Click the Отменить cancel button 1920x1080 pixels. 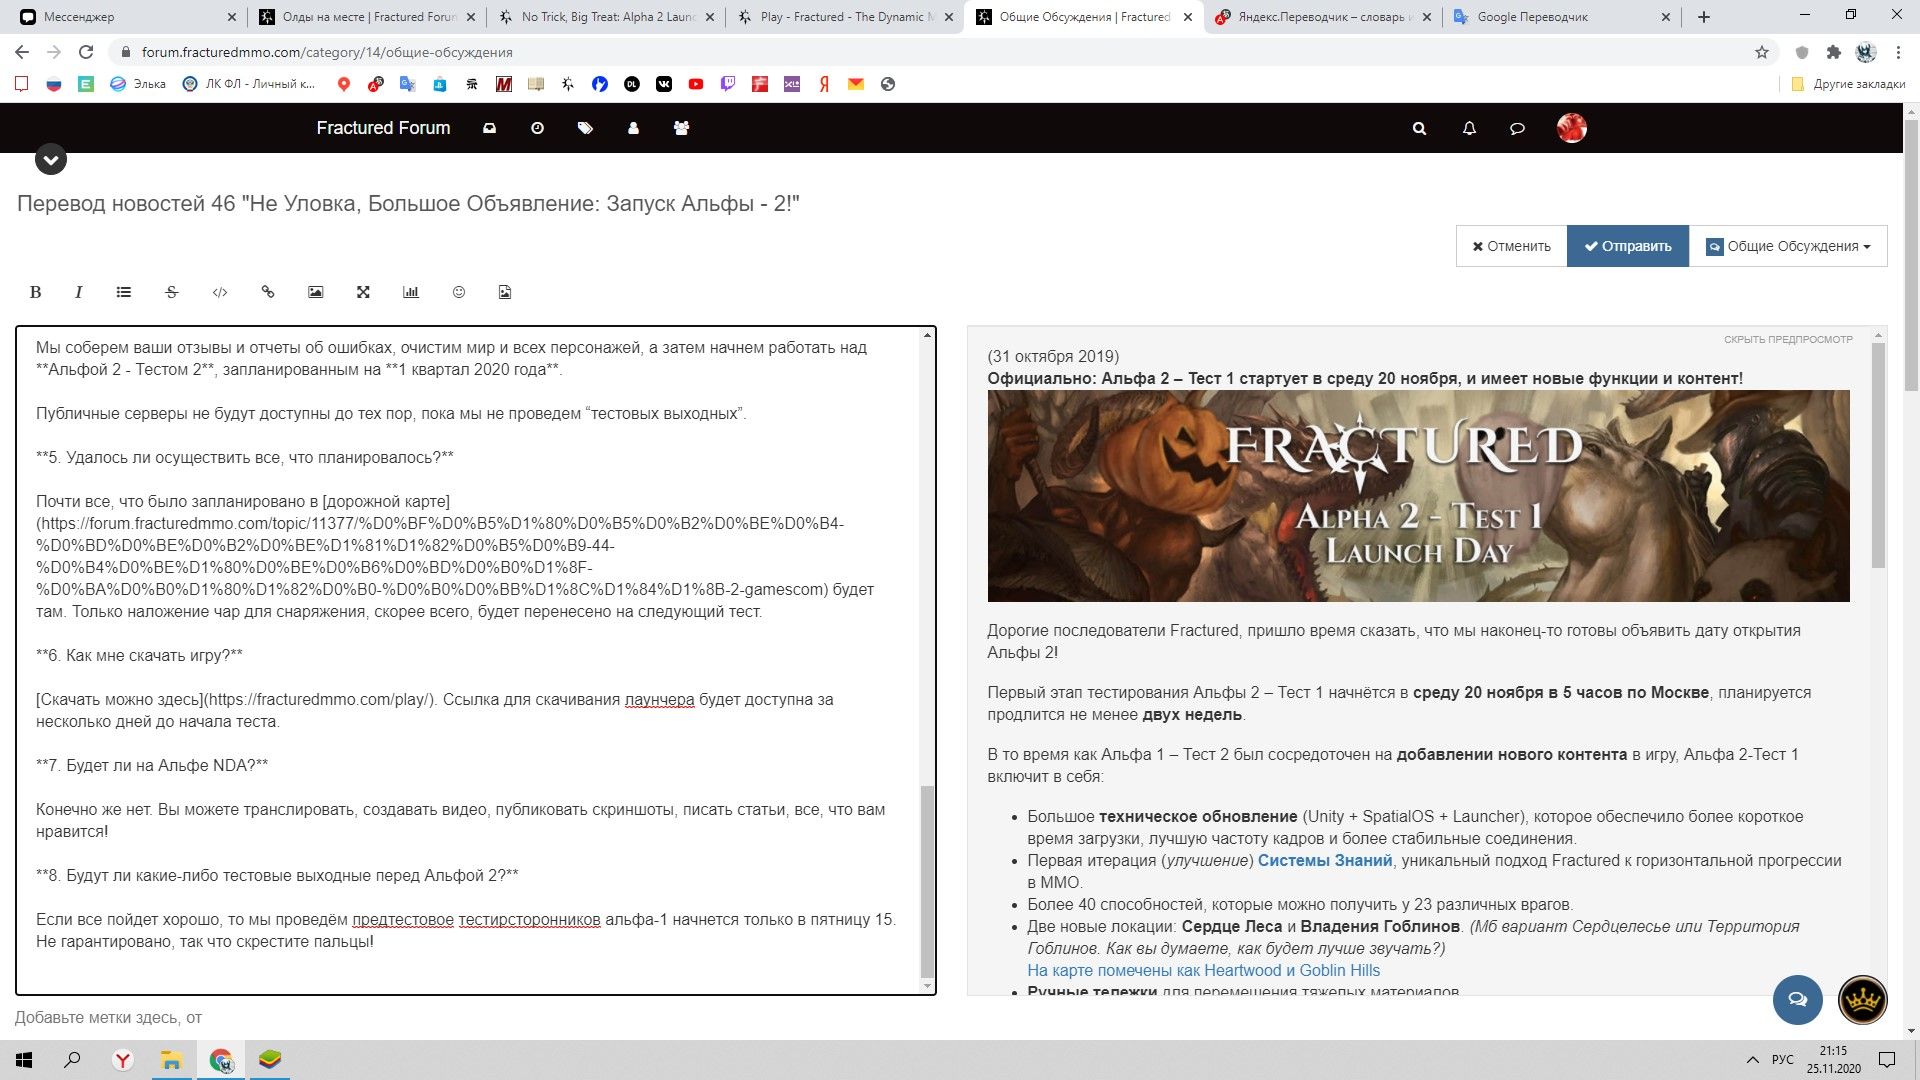tap(1511, 246)
